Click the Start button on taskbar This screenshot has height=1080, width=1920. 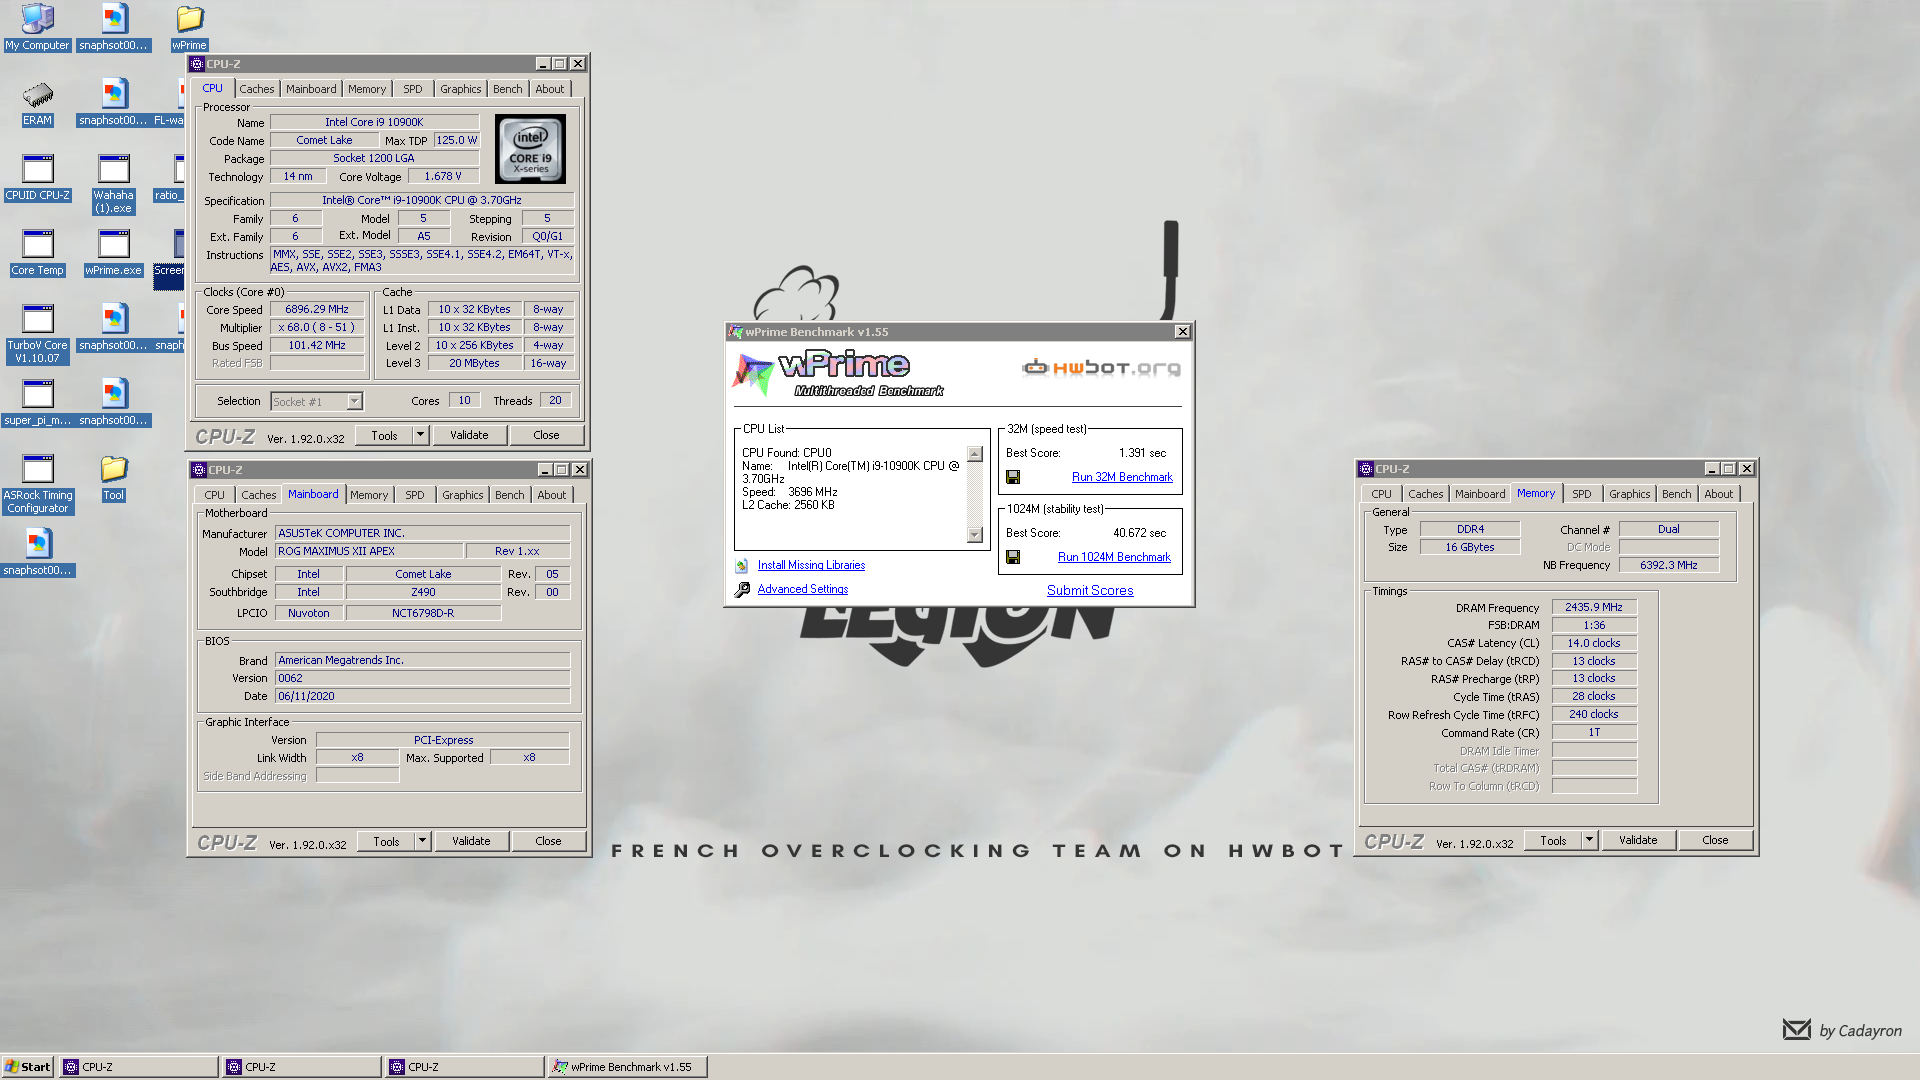point(27,1067)
